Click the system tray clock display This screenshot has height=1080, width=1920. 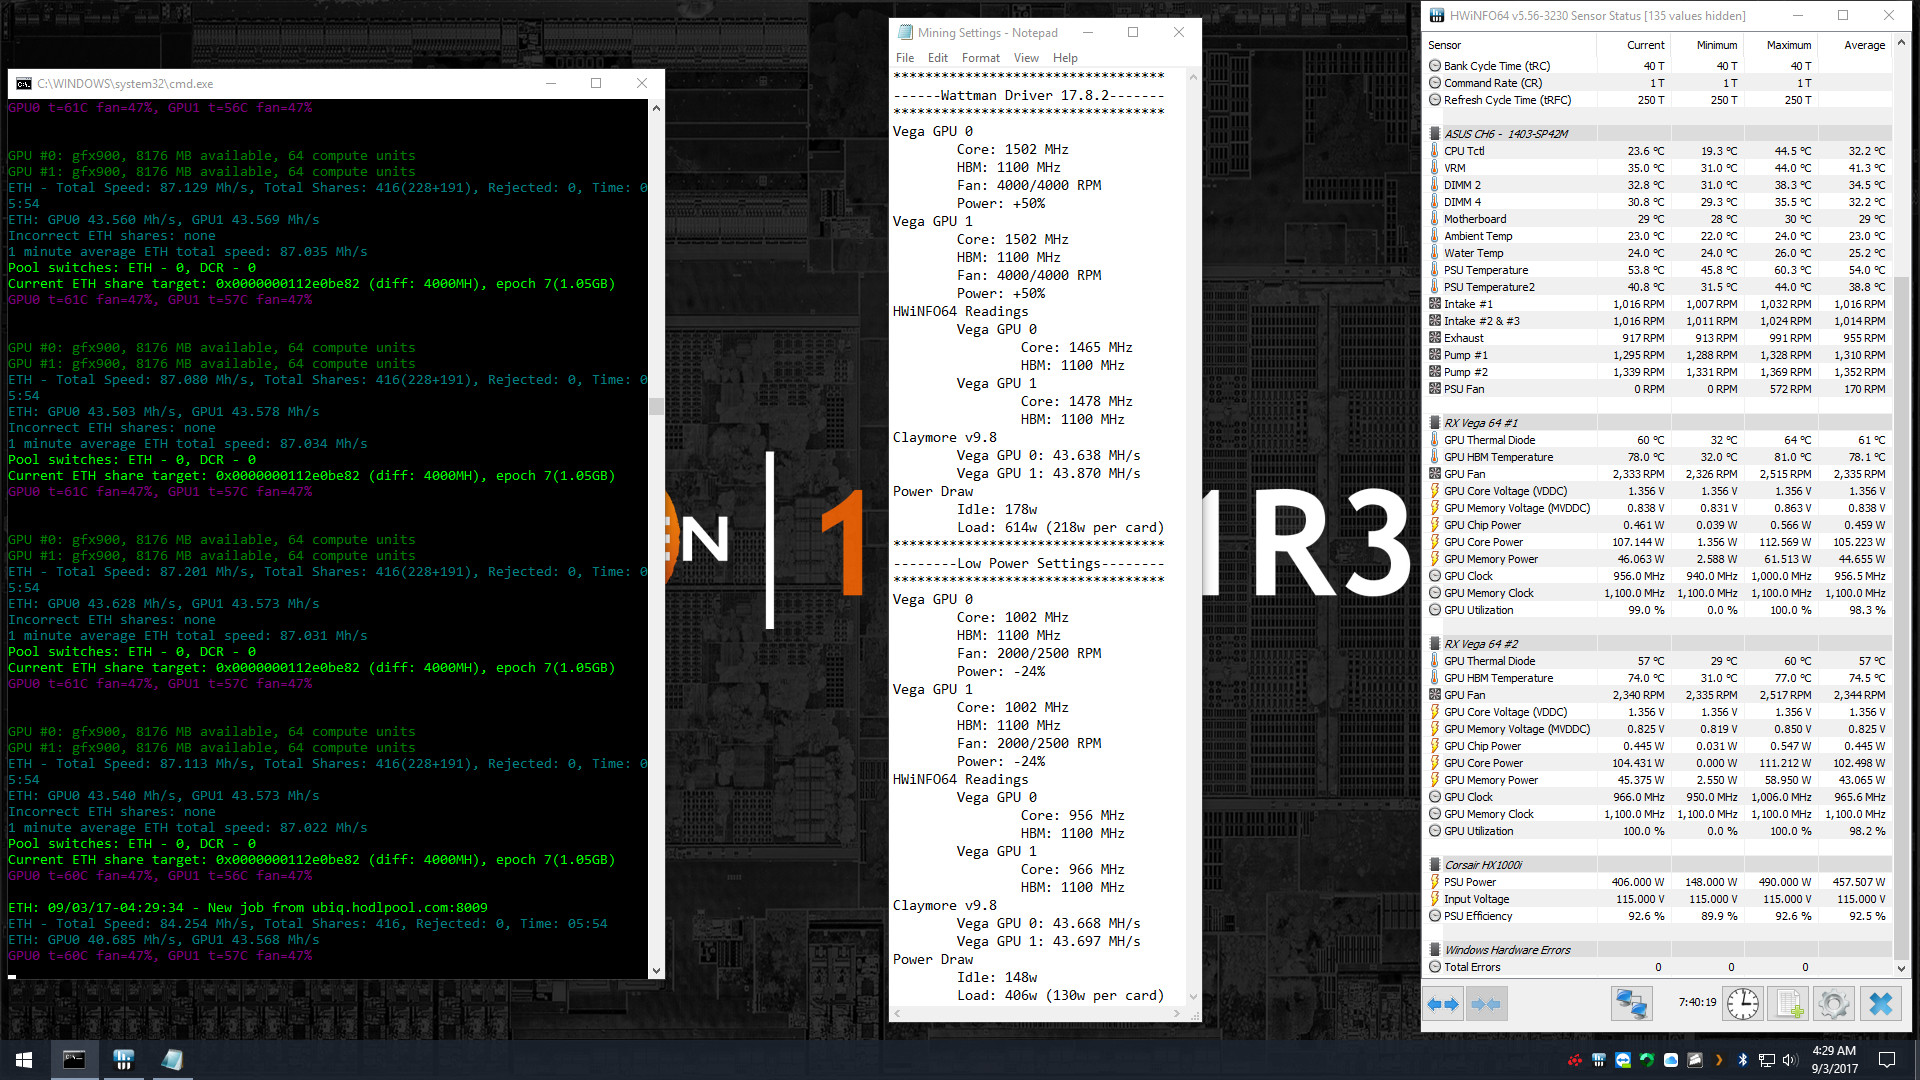point(1838,1059)
